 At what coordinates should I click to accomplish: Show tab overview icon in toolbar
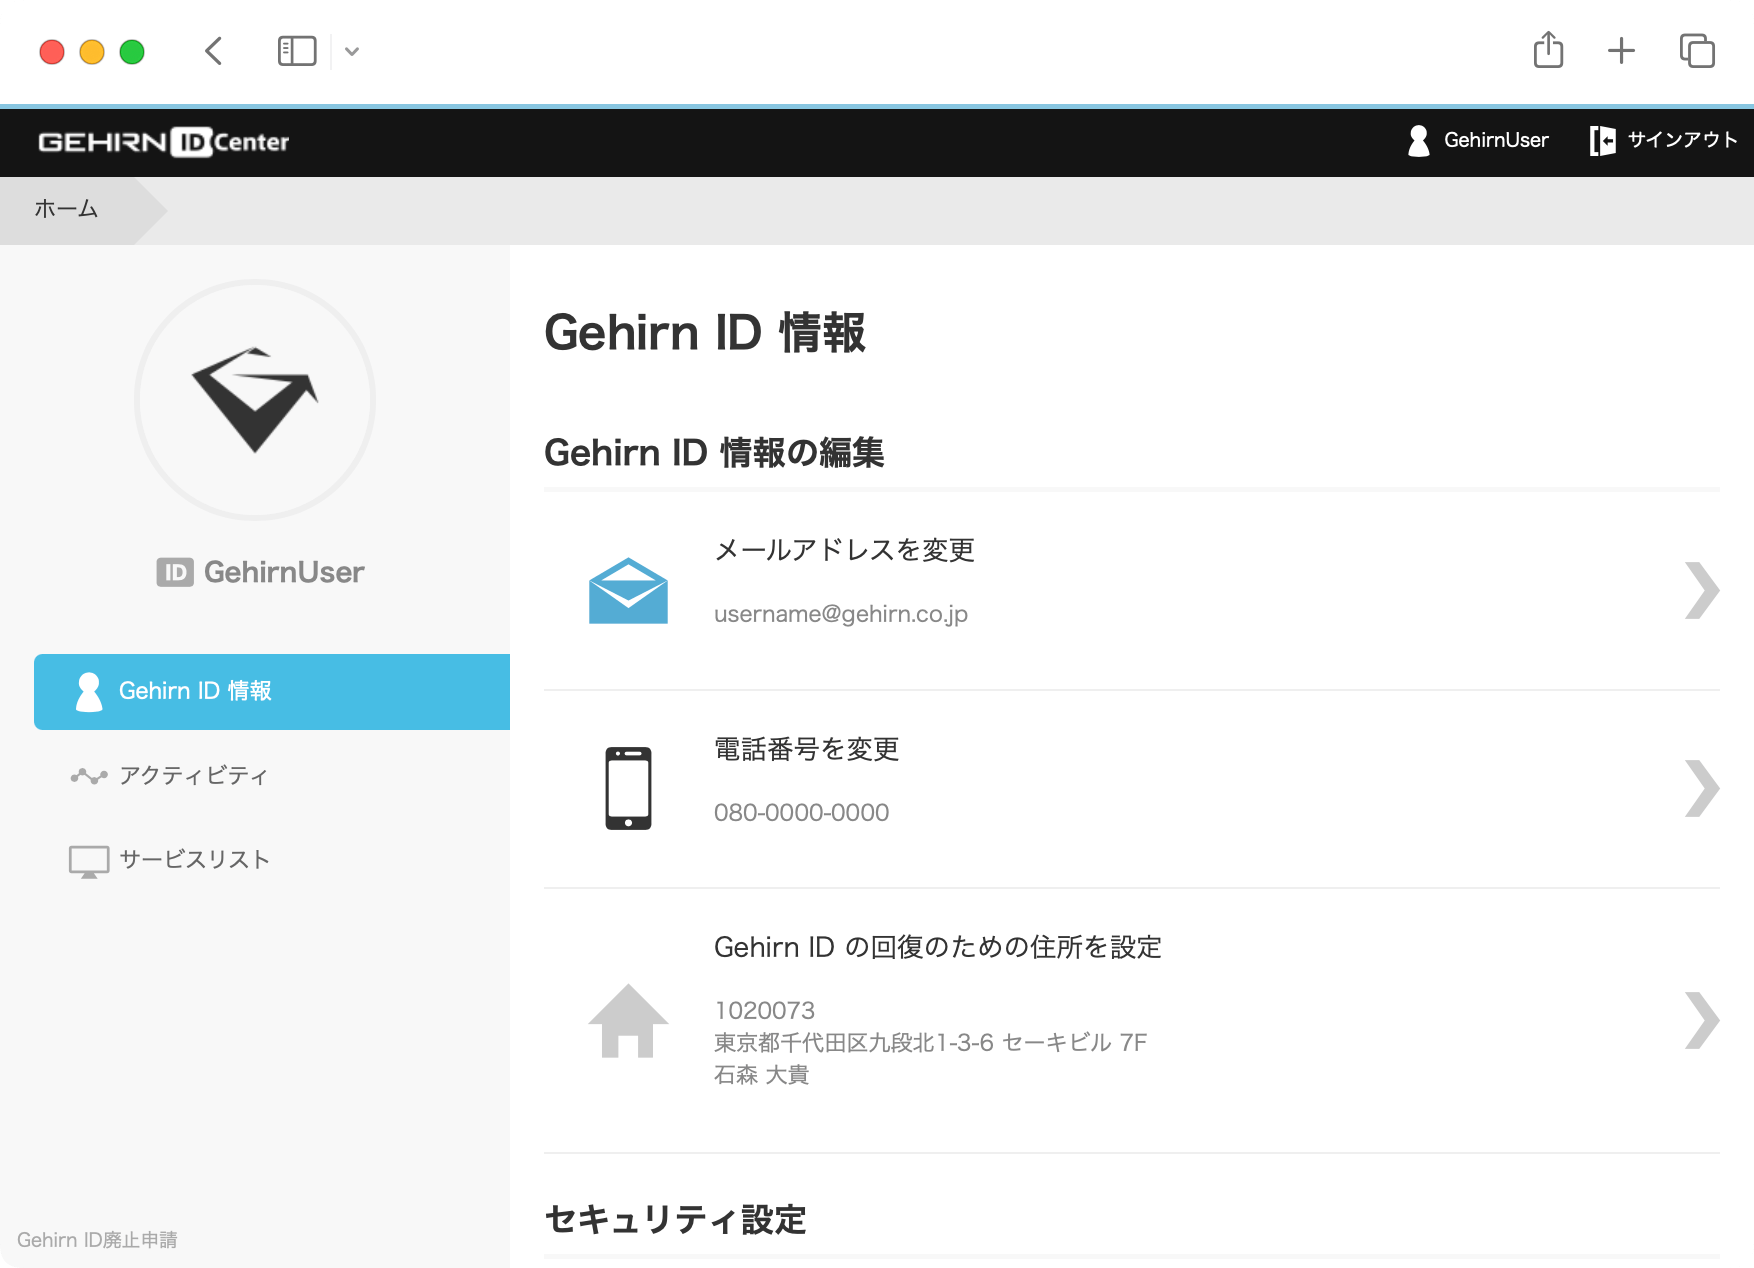click(1697, 50)
